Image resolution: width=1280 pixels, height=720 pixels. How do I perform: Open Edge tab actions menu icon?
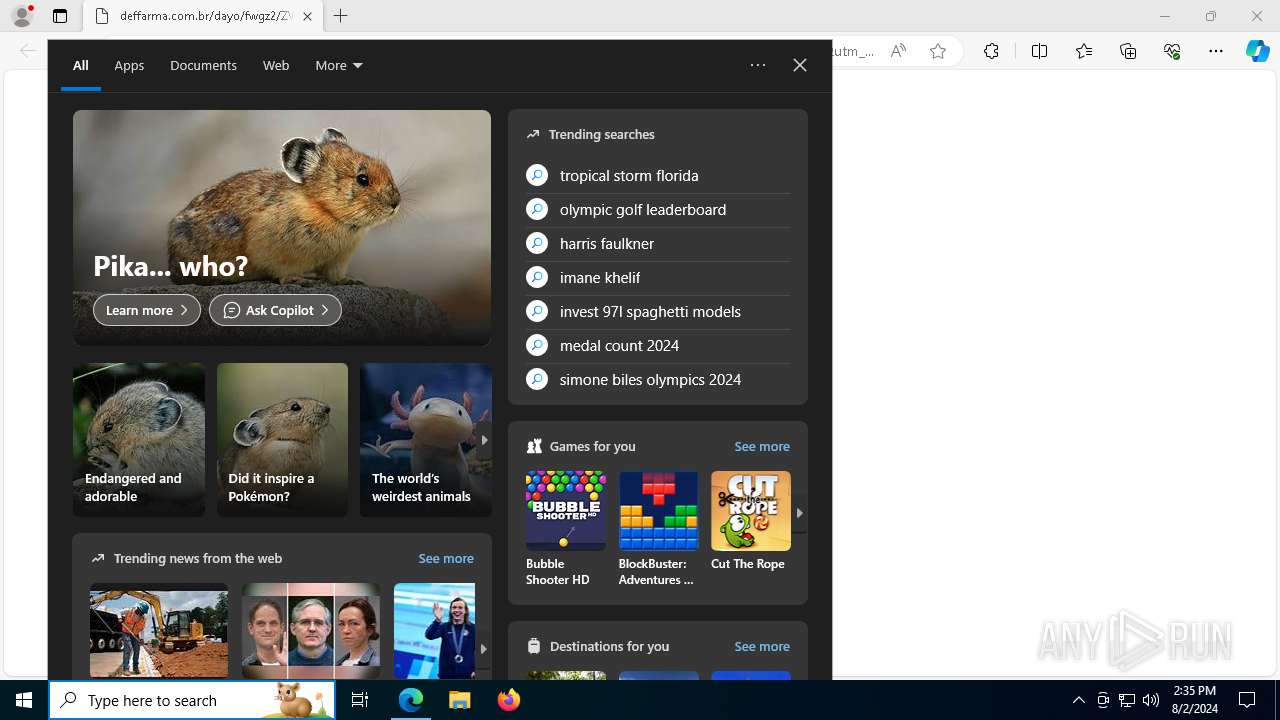coord(60,16)
